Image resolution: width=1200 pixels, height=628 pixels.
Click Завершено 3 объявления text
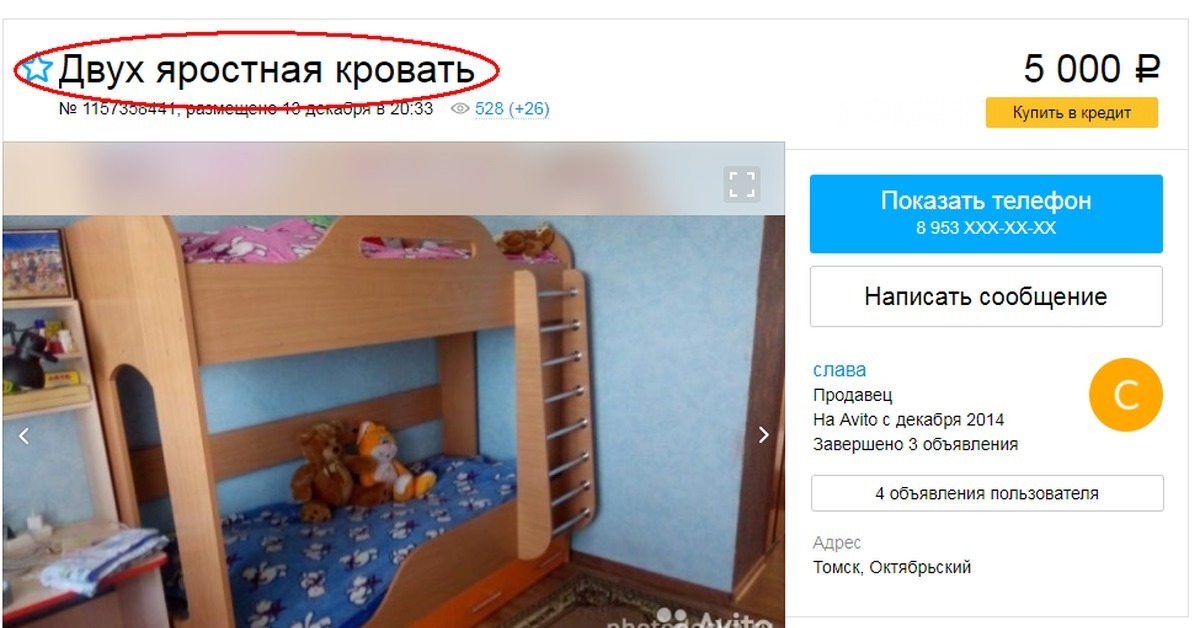(916, 444)
